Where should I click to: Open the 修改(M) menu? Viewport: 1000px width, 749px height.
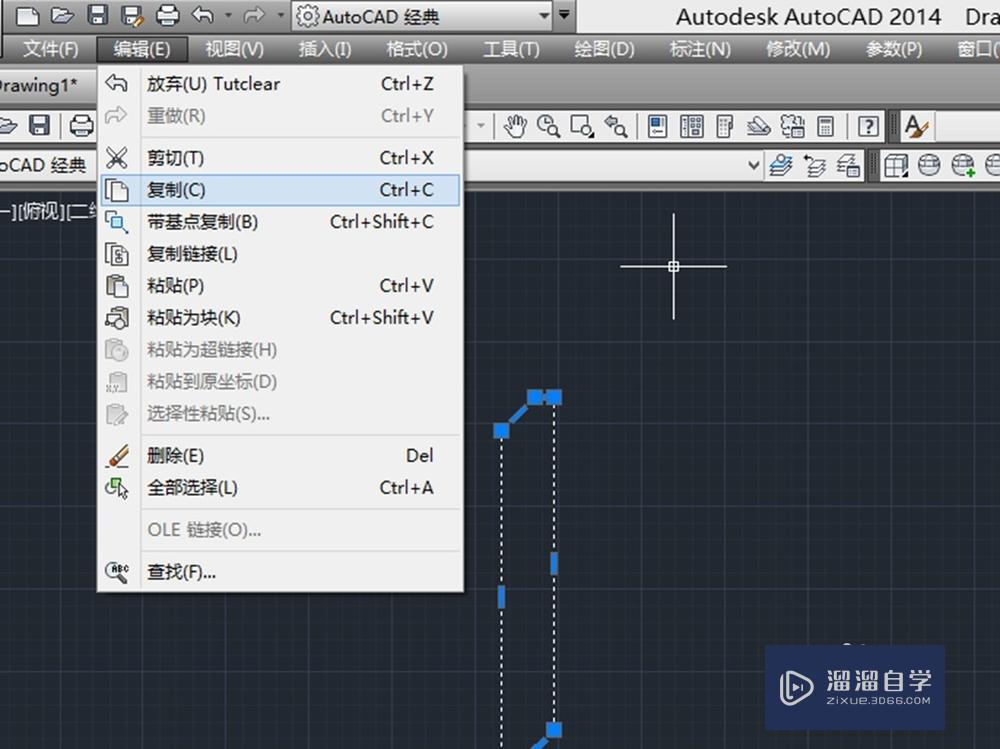click(798, 48)
